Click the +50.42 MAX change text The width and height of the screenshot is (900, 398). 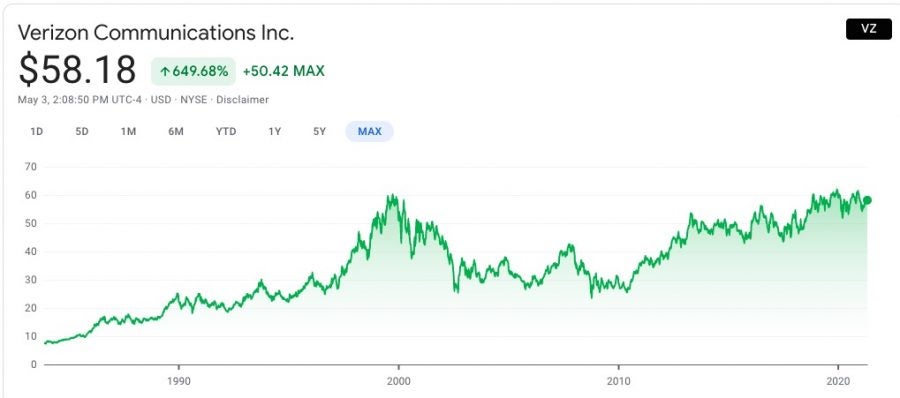(284, 71)
